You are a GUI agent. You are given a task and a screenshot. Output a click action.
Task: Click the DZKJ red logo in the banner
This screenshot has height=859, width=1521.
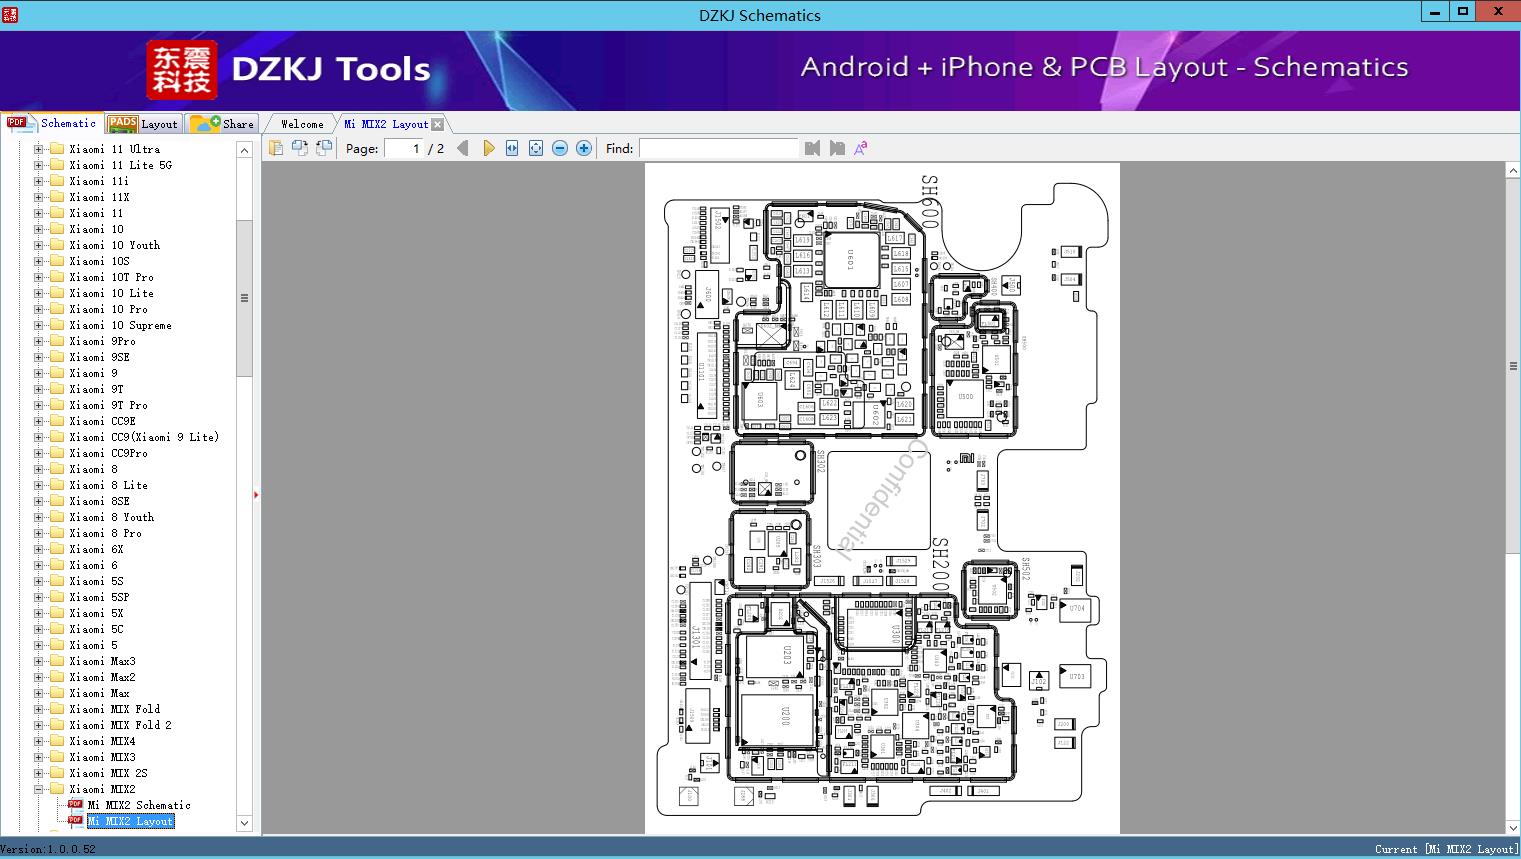click(182, 69)
